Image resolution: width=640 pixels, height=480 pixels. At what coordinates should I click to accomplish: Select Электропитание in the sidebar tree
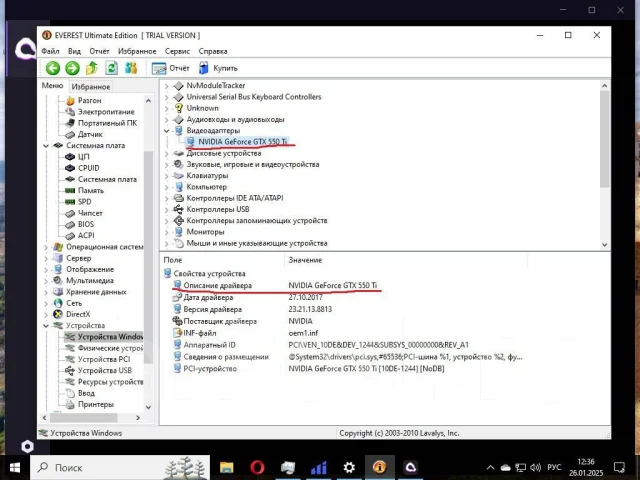106,112
